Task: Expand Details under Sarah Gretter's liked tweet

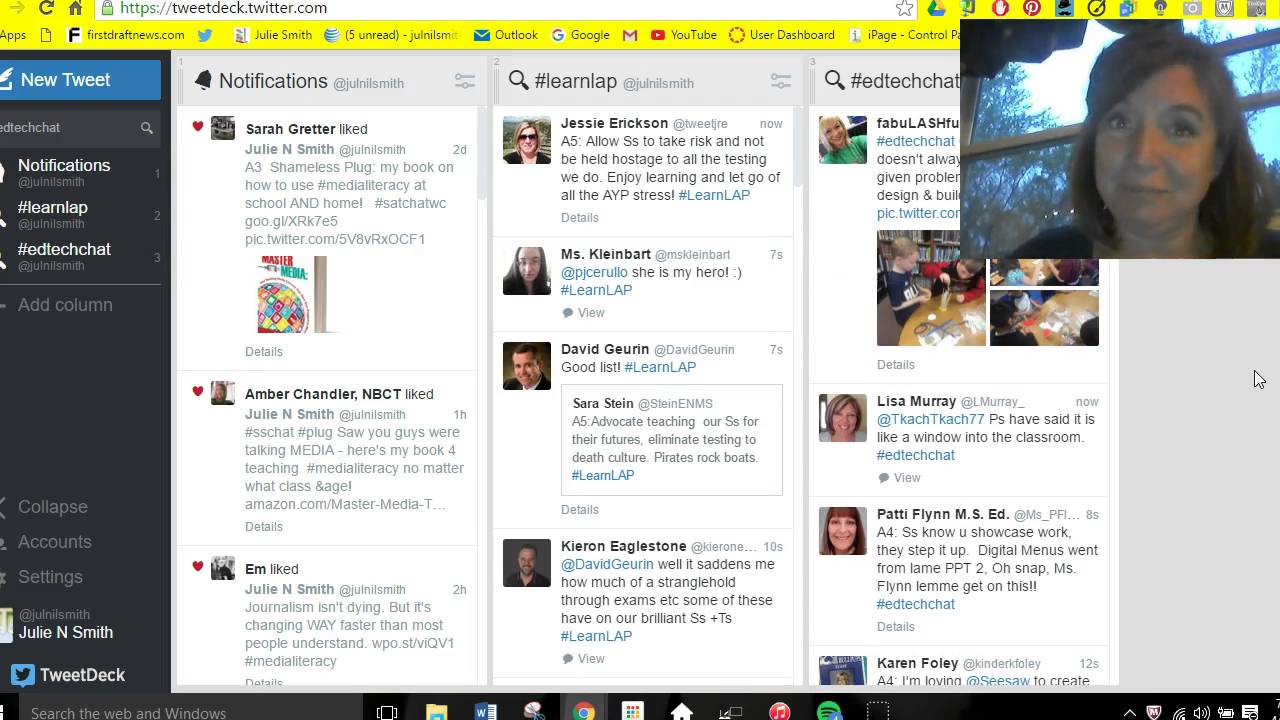Action: (x=264, y=352)
